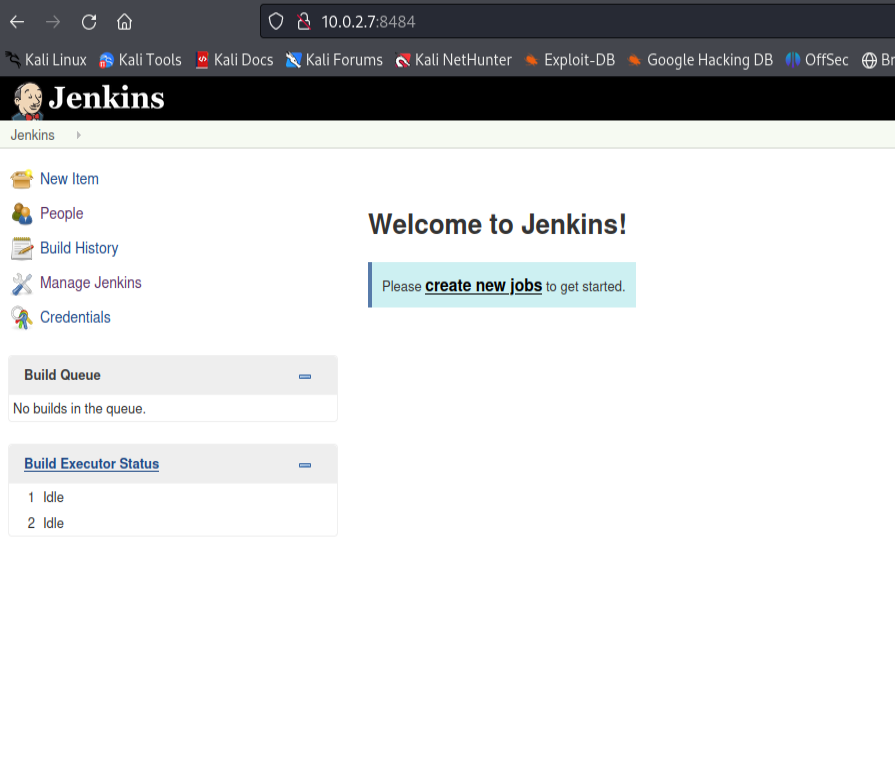Click executor 1 Idle row
895x780 pixels.
click(172, 497)
